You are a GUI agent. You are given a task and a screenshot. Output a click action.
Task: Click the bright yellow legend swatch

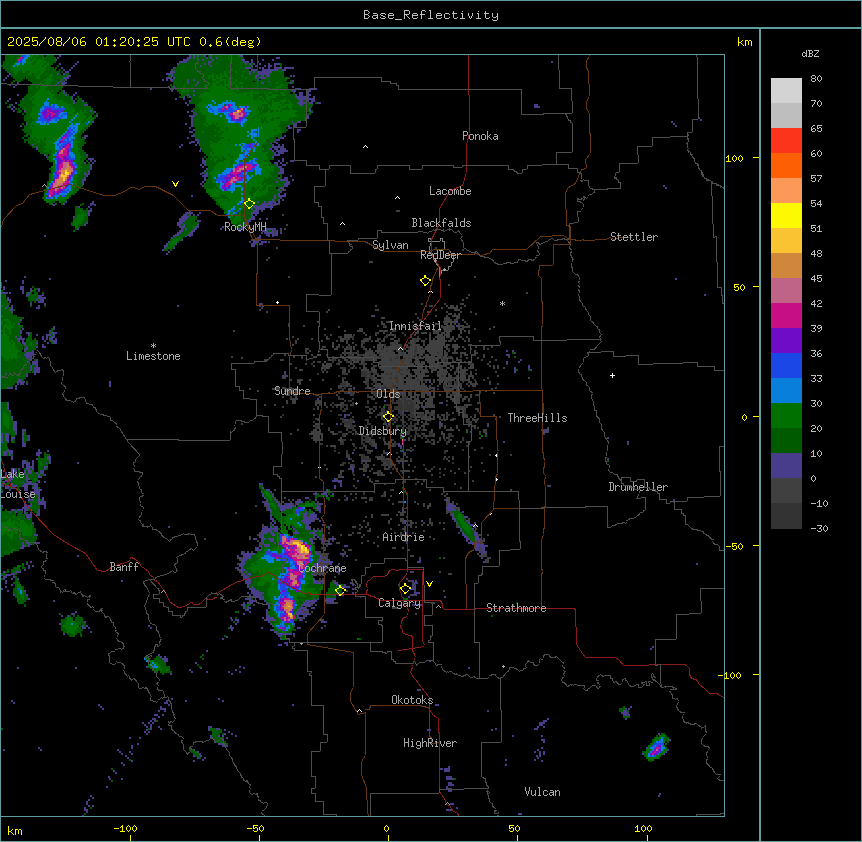coord(786,215)
